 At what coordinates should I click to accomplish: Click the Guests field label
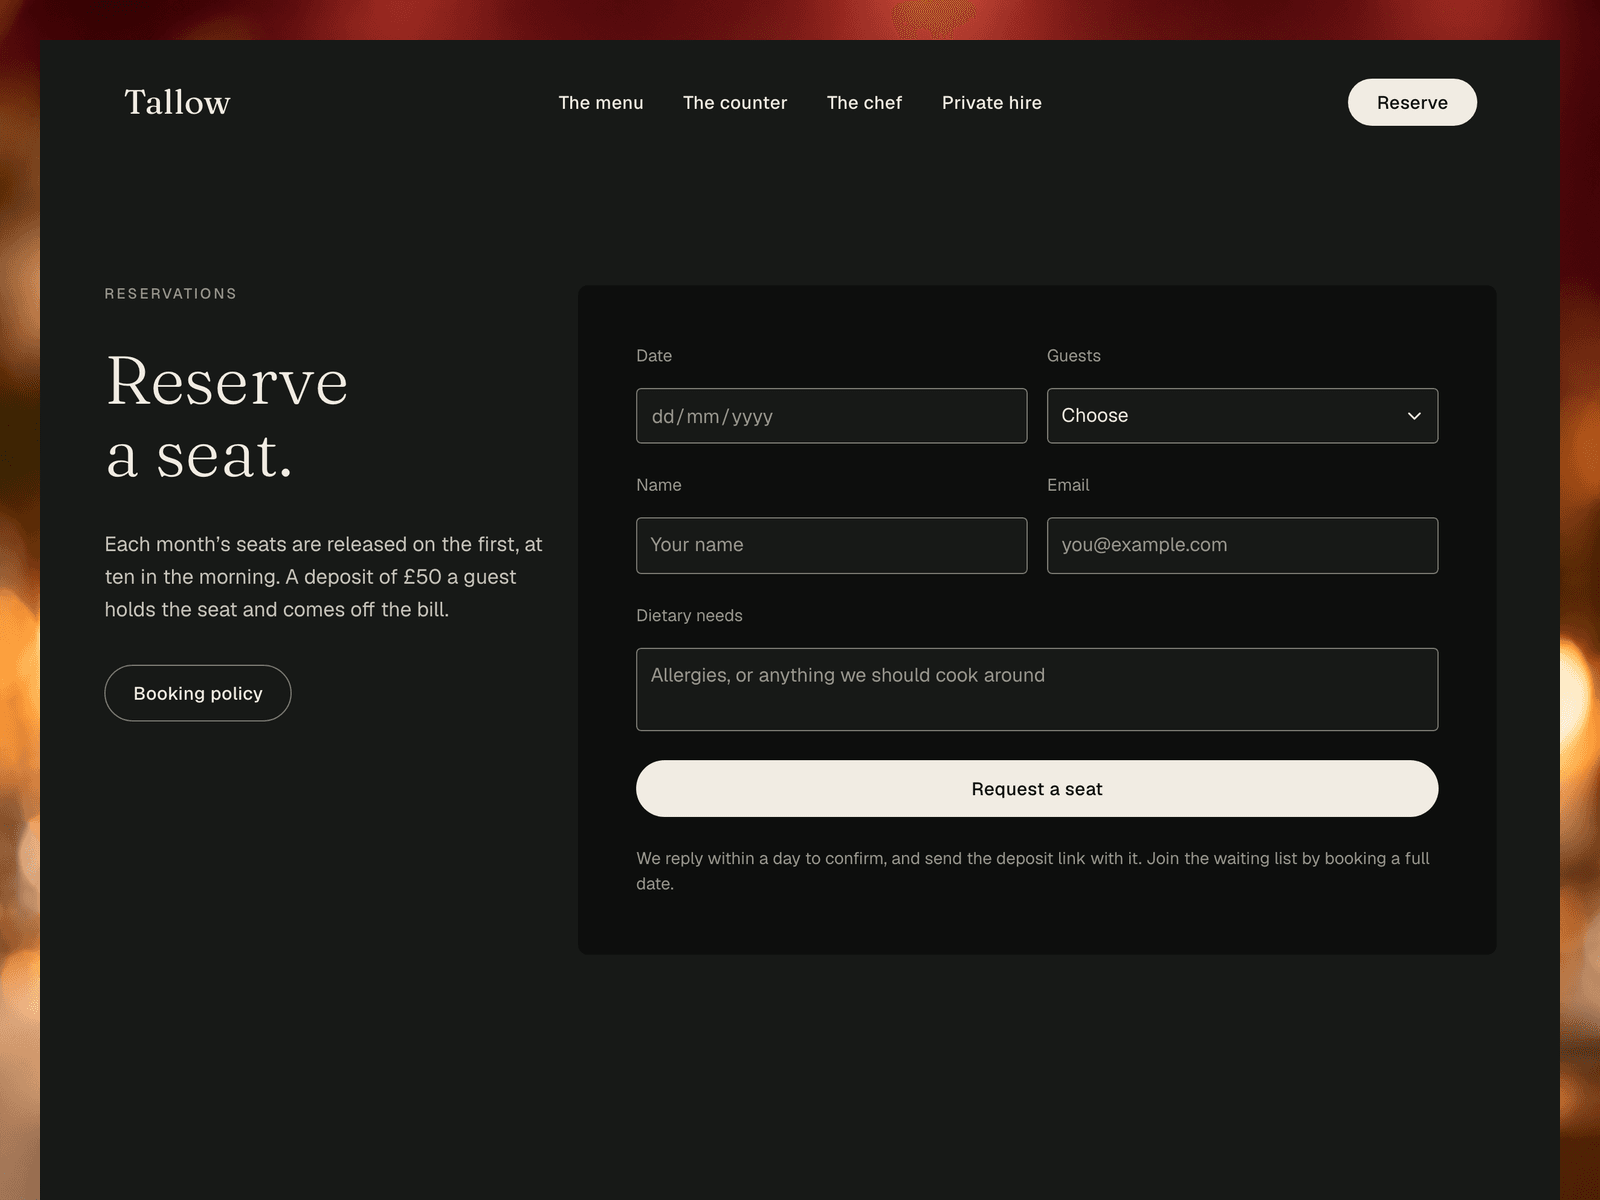(x=1074, y=356)
